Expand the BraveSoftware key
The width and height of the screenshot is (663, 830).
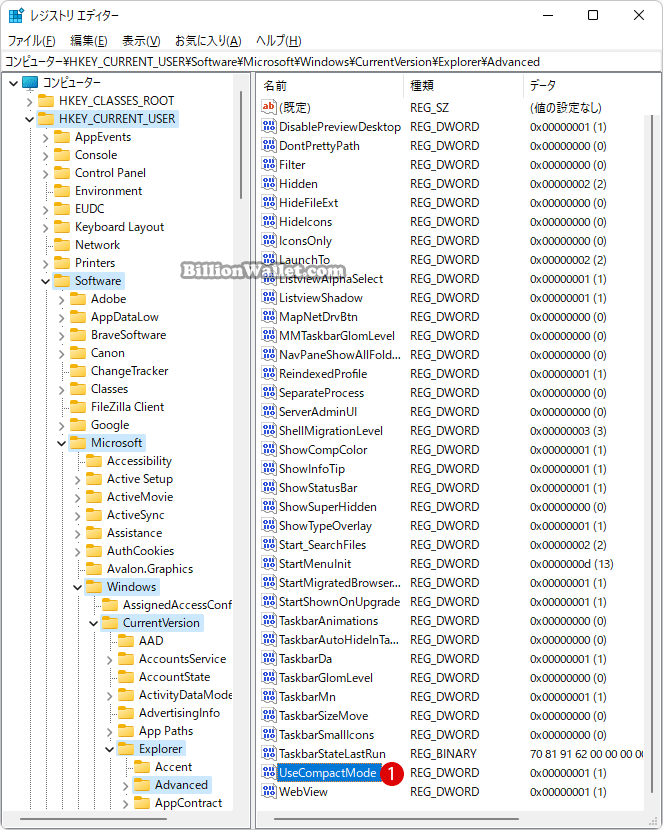pyautogui.click(x=61, y=336)
